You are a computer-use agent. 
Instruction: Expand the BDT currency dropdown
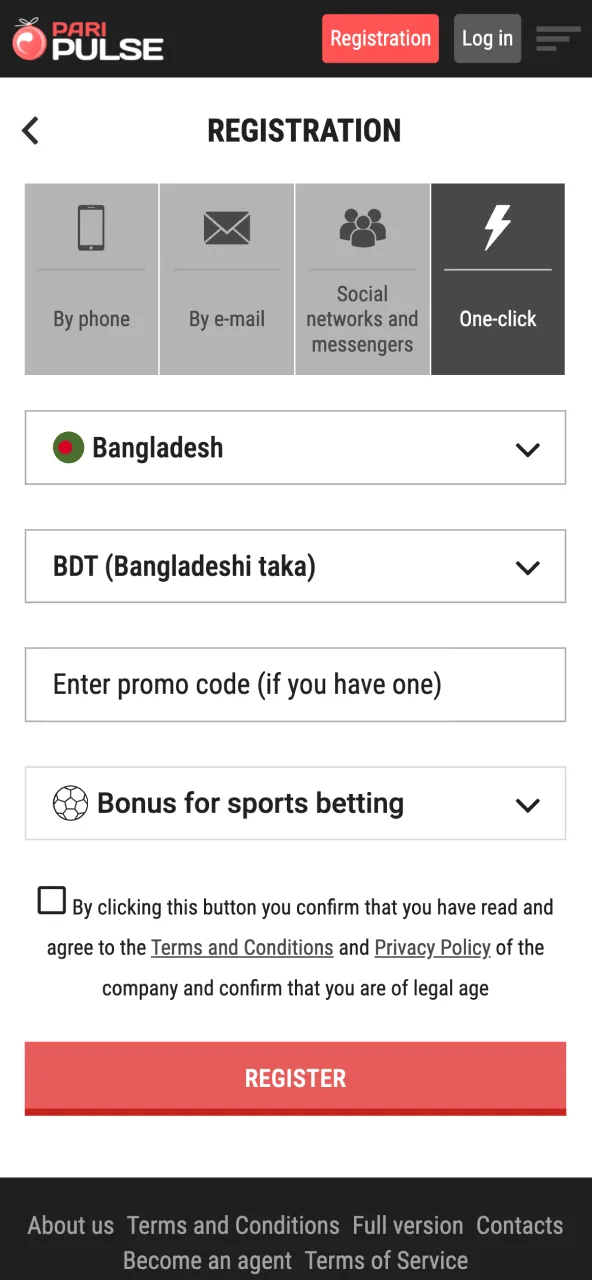[295, 566]
